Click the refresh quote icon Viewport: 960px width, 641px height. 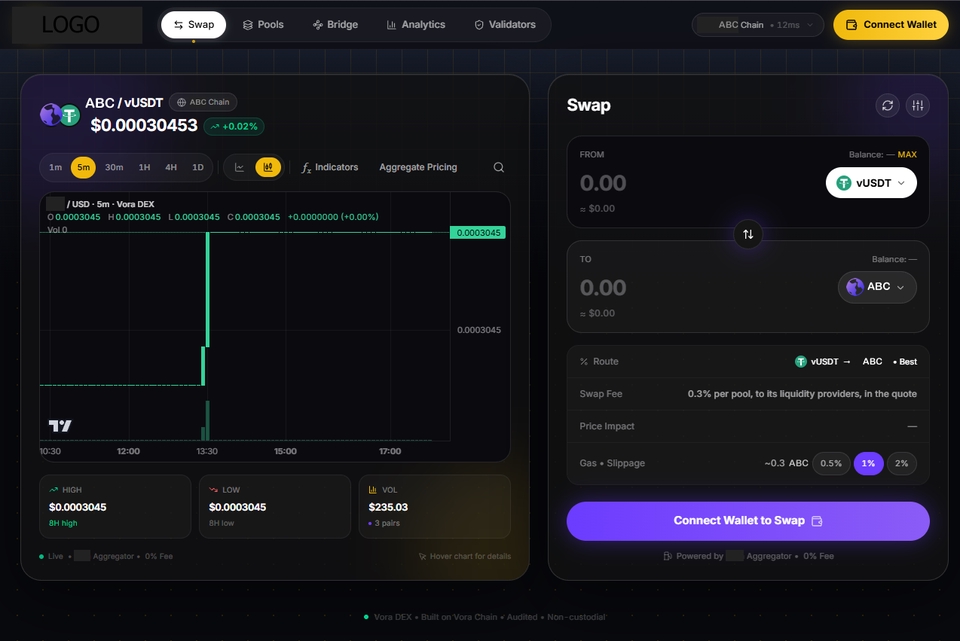pyautogui.click(x=887, y=105)
